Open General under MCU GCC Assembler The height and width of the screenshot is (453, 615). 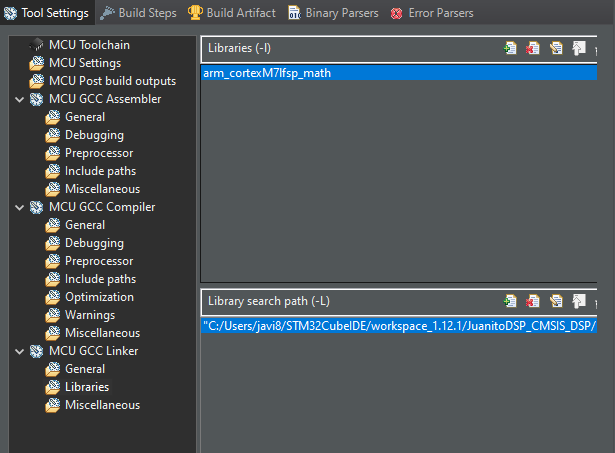(x=85, y=117)
